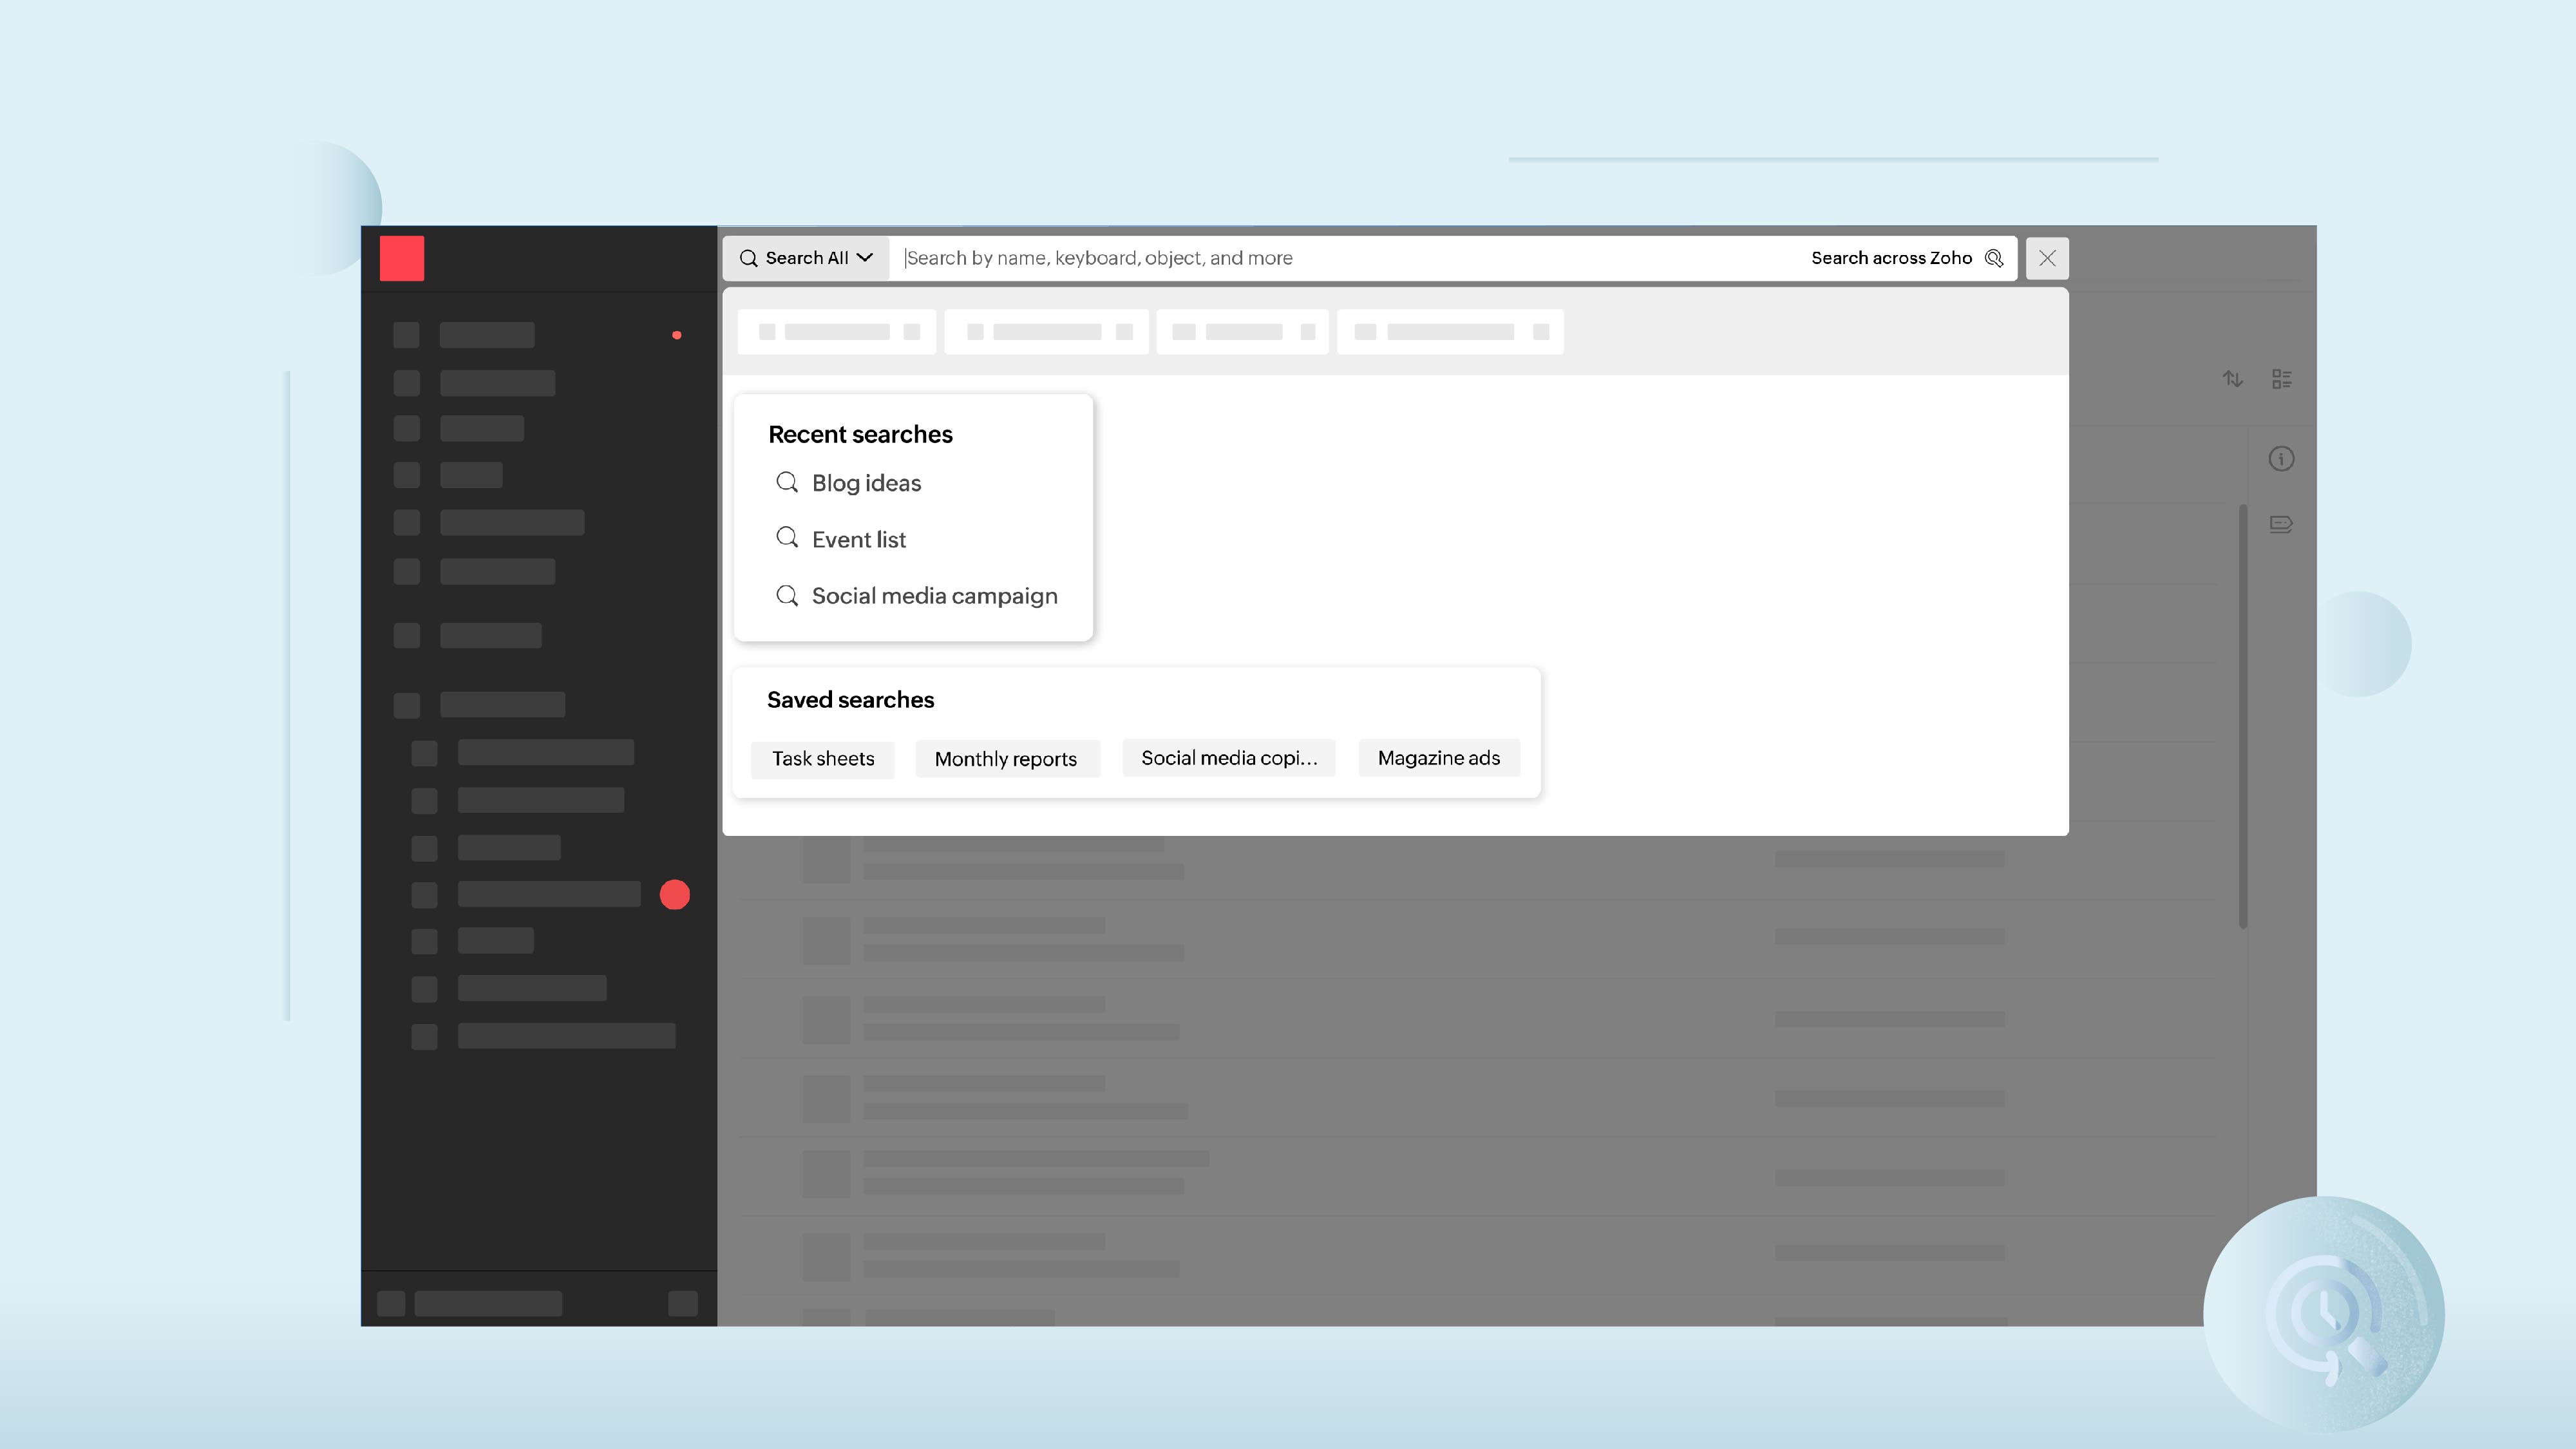Click the red app logo square
This screenshot has height=1449, width=2576.
tap(402, 259)
